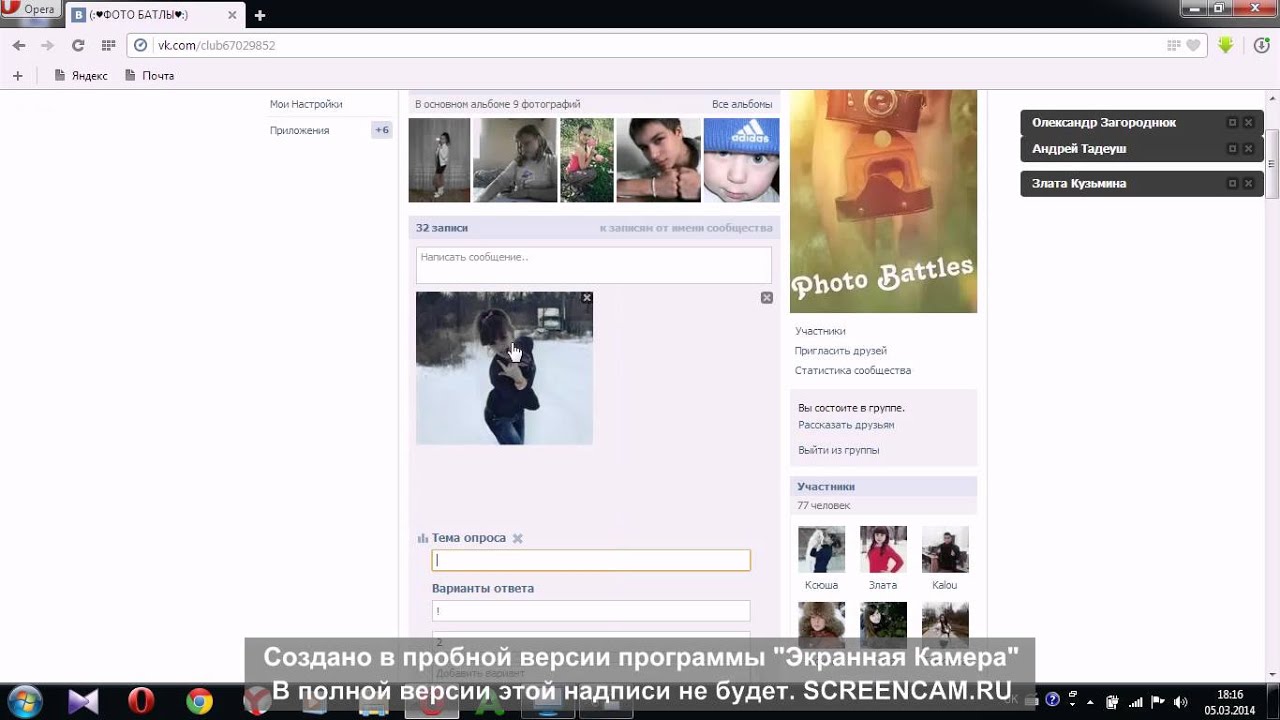Viewport: 1280px width, 720px height.
Task: Close the Олександр Загороднюк chat tab
Action: point(1248,122)
